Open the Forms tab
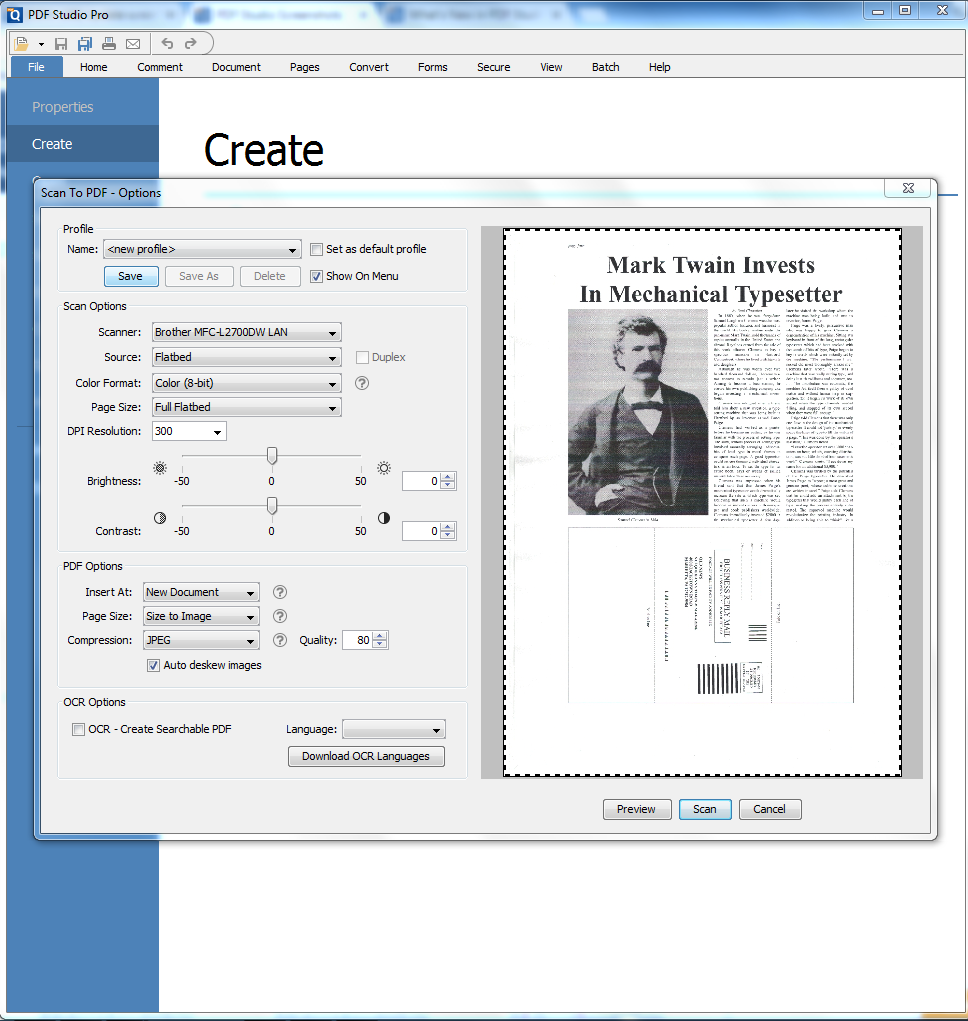The height and width of the screenshot is (1021, 968). [433, 67]
